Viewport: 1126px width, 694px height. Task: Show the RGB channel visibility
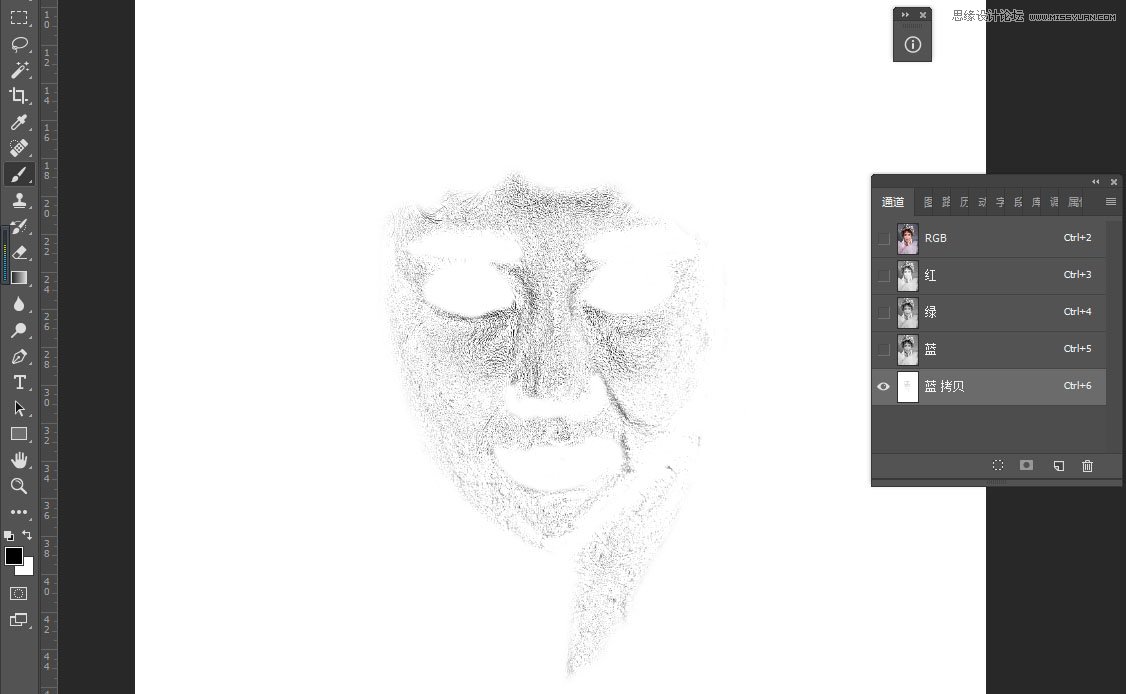coord(884,239)
